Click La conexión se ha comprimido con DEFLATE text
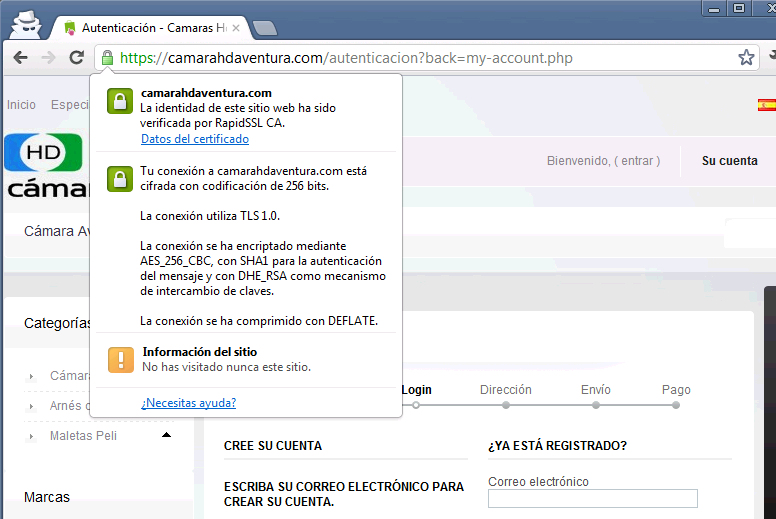Image resolution: width=776 pixels, height=519 pixels. 259,321
